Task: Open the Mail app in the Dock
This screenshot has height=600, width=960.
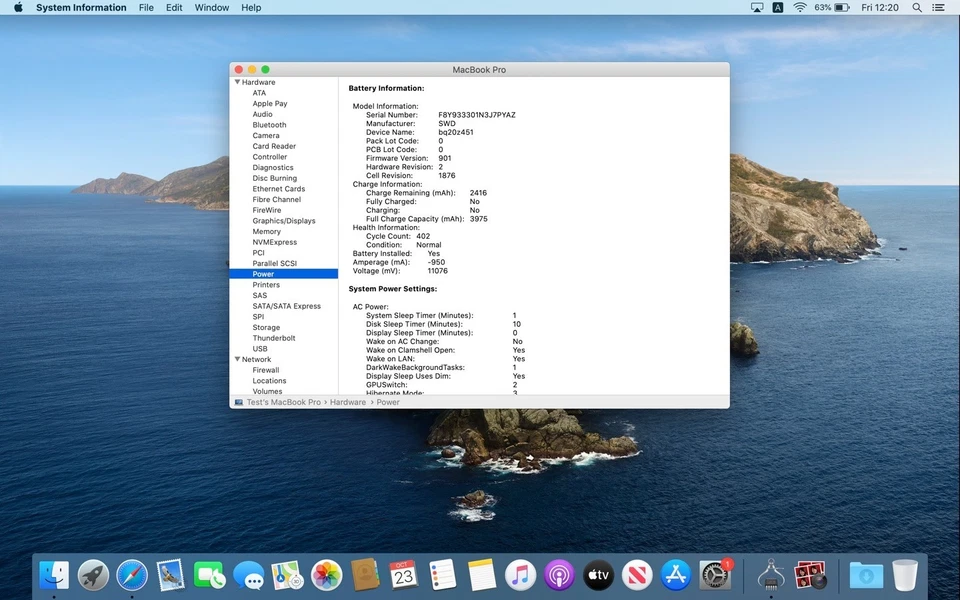Action: click(x=170, y=576)
